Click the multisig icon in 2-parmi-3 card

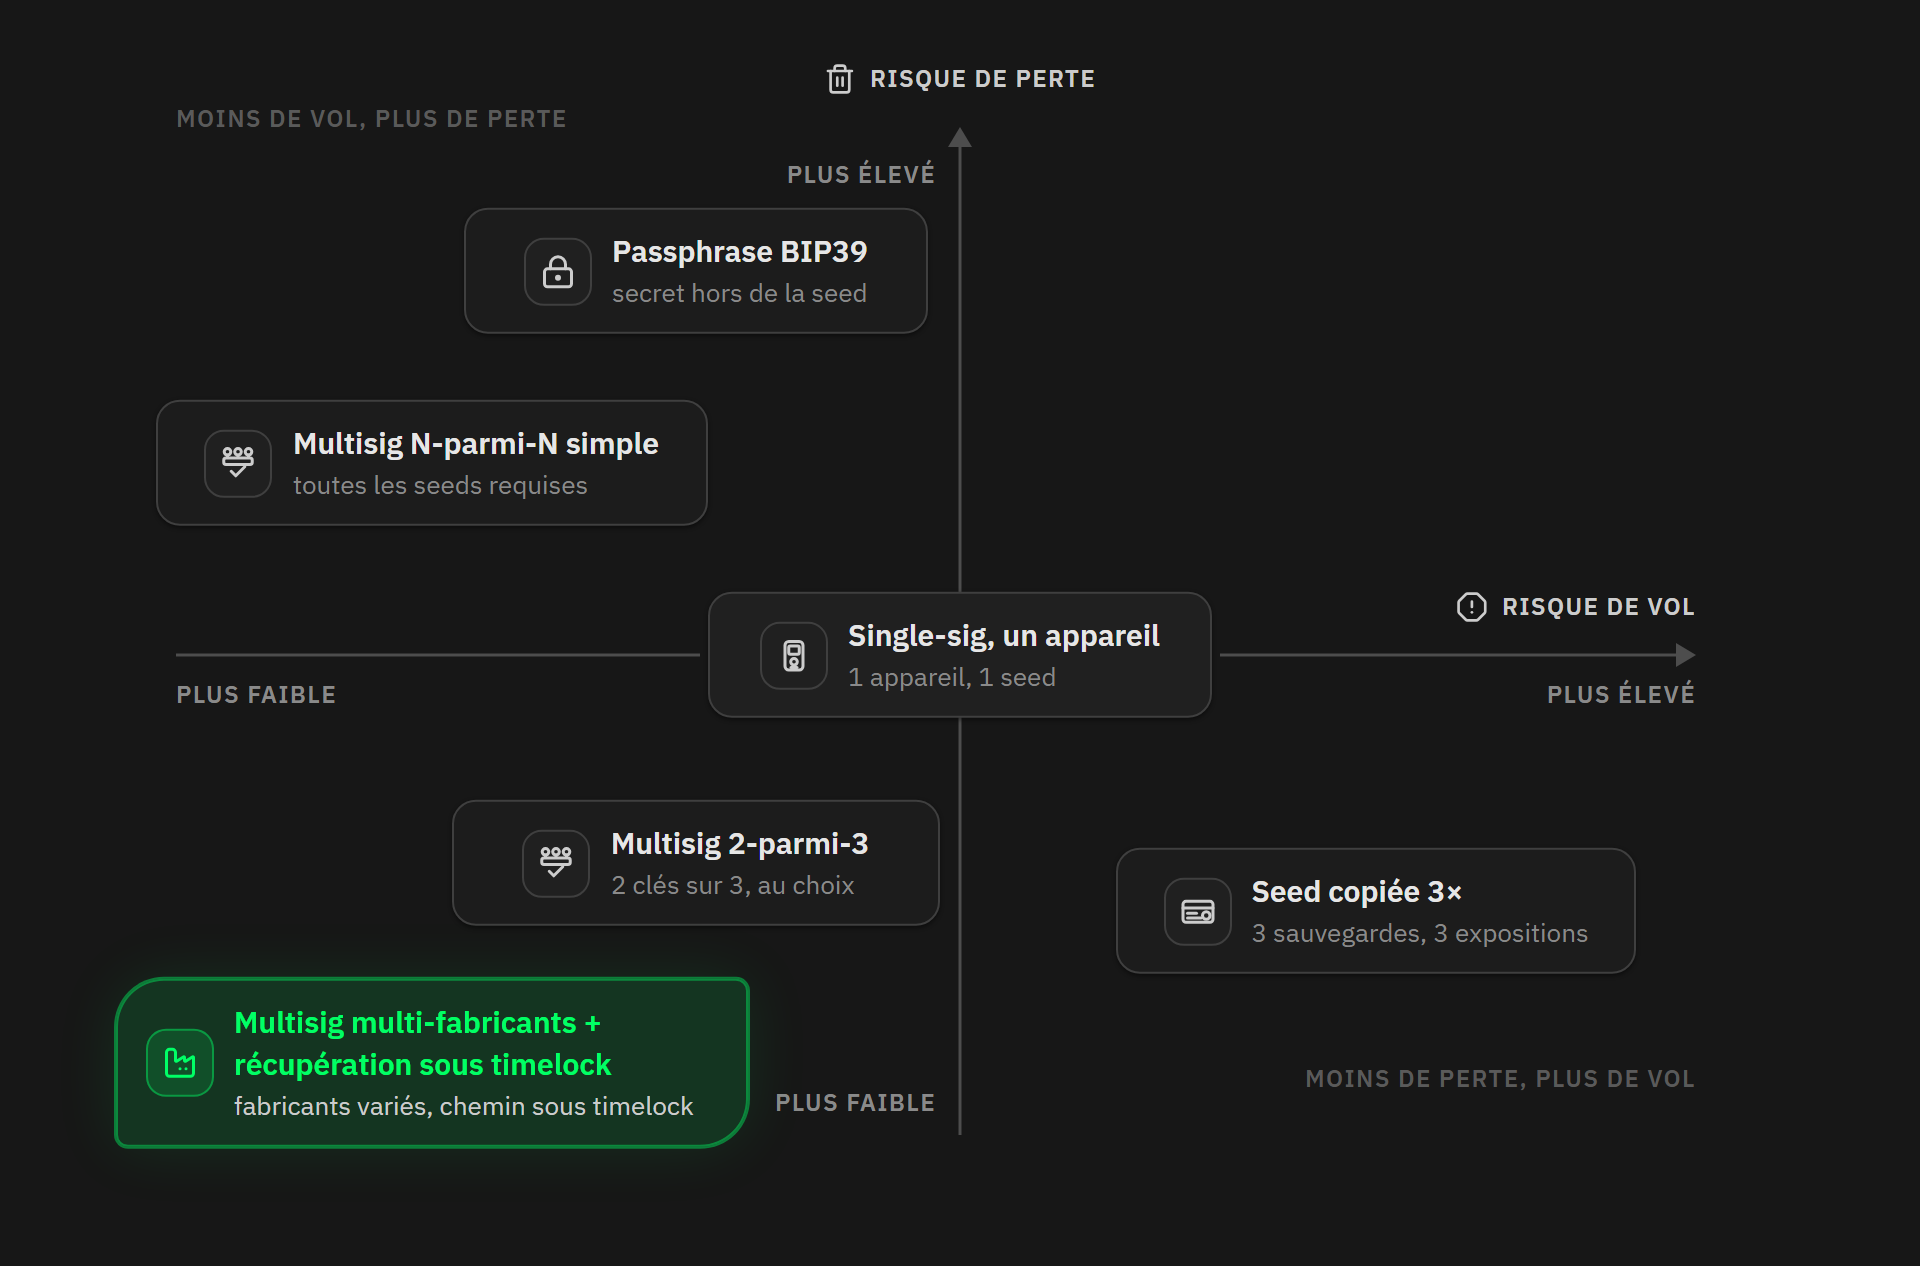(556, 863)
